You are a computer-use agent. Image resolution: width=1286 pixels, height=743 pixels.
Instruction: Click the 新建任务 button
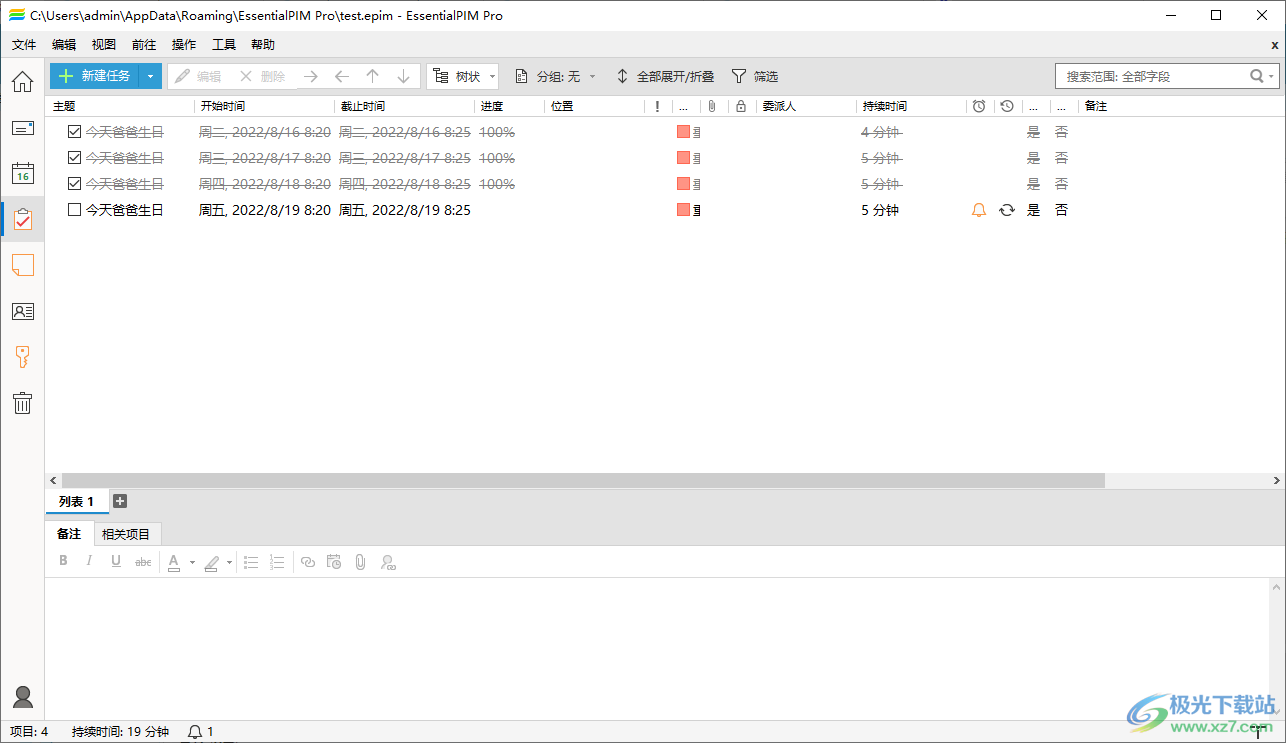95,76
